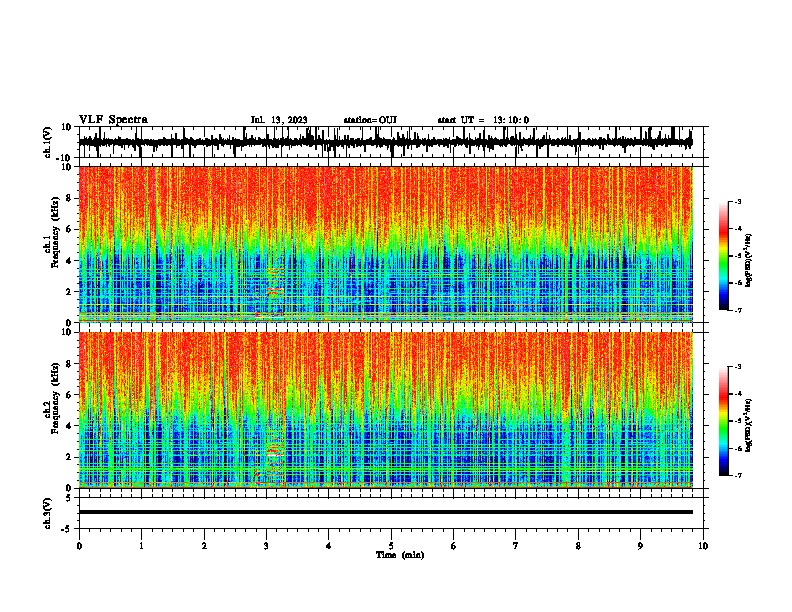This screenshot has height=612, width=792.
Task: Select the 'start UT = 13:10: 0' text
Action: pyautogui.click(x=483, y=120)
